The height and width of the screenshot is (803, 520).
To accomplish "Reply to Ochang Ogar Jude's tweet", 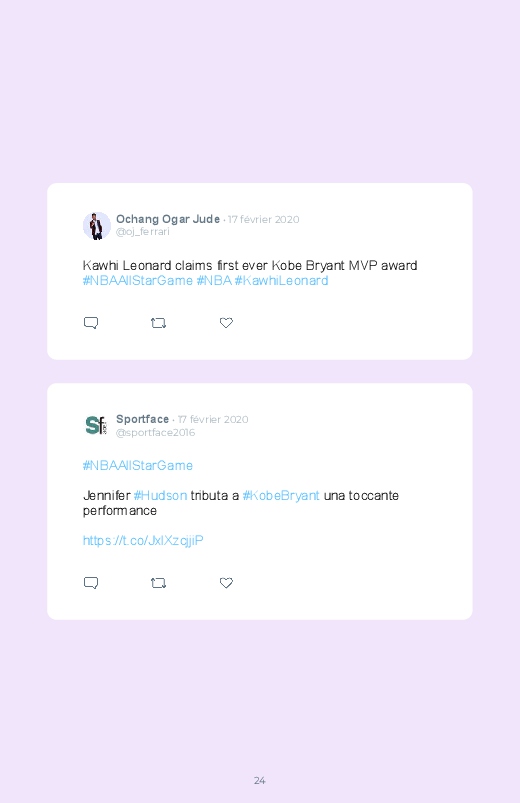I will pos(91,323).
